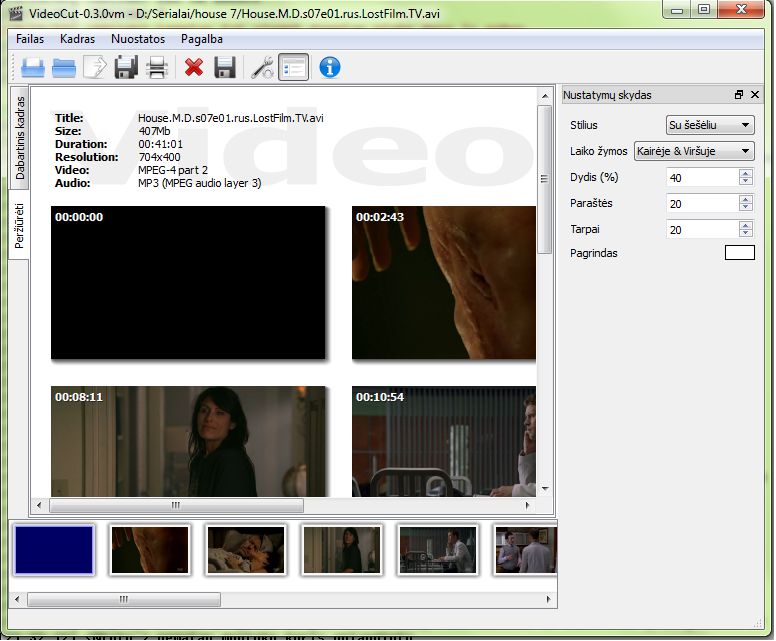Screen dimensions: 776x641
Task: Switch to Dabartinis kadras tab
Action: 19,138
